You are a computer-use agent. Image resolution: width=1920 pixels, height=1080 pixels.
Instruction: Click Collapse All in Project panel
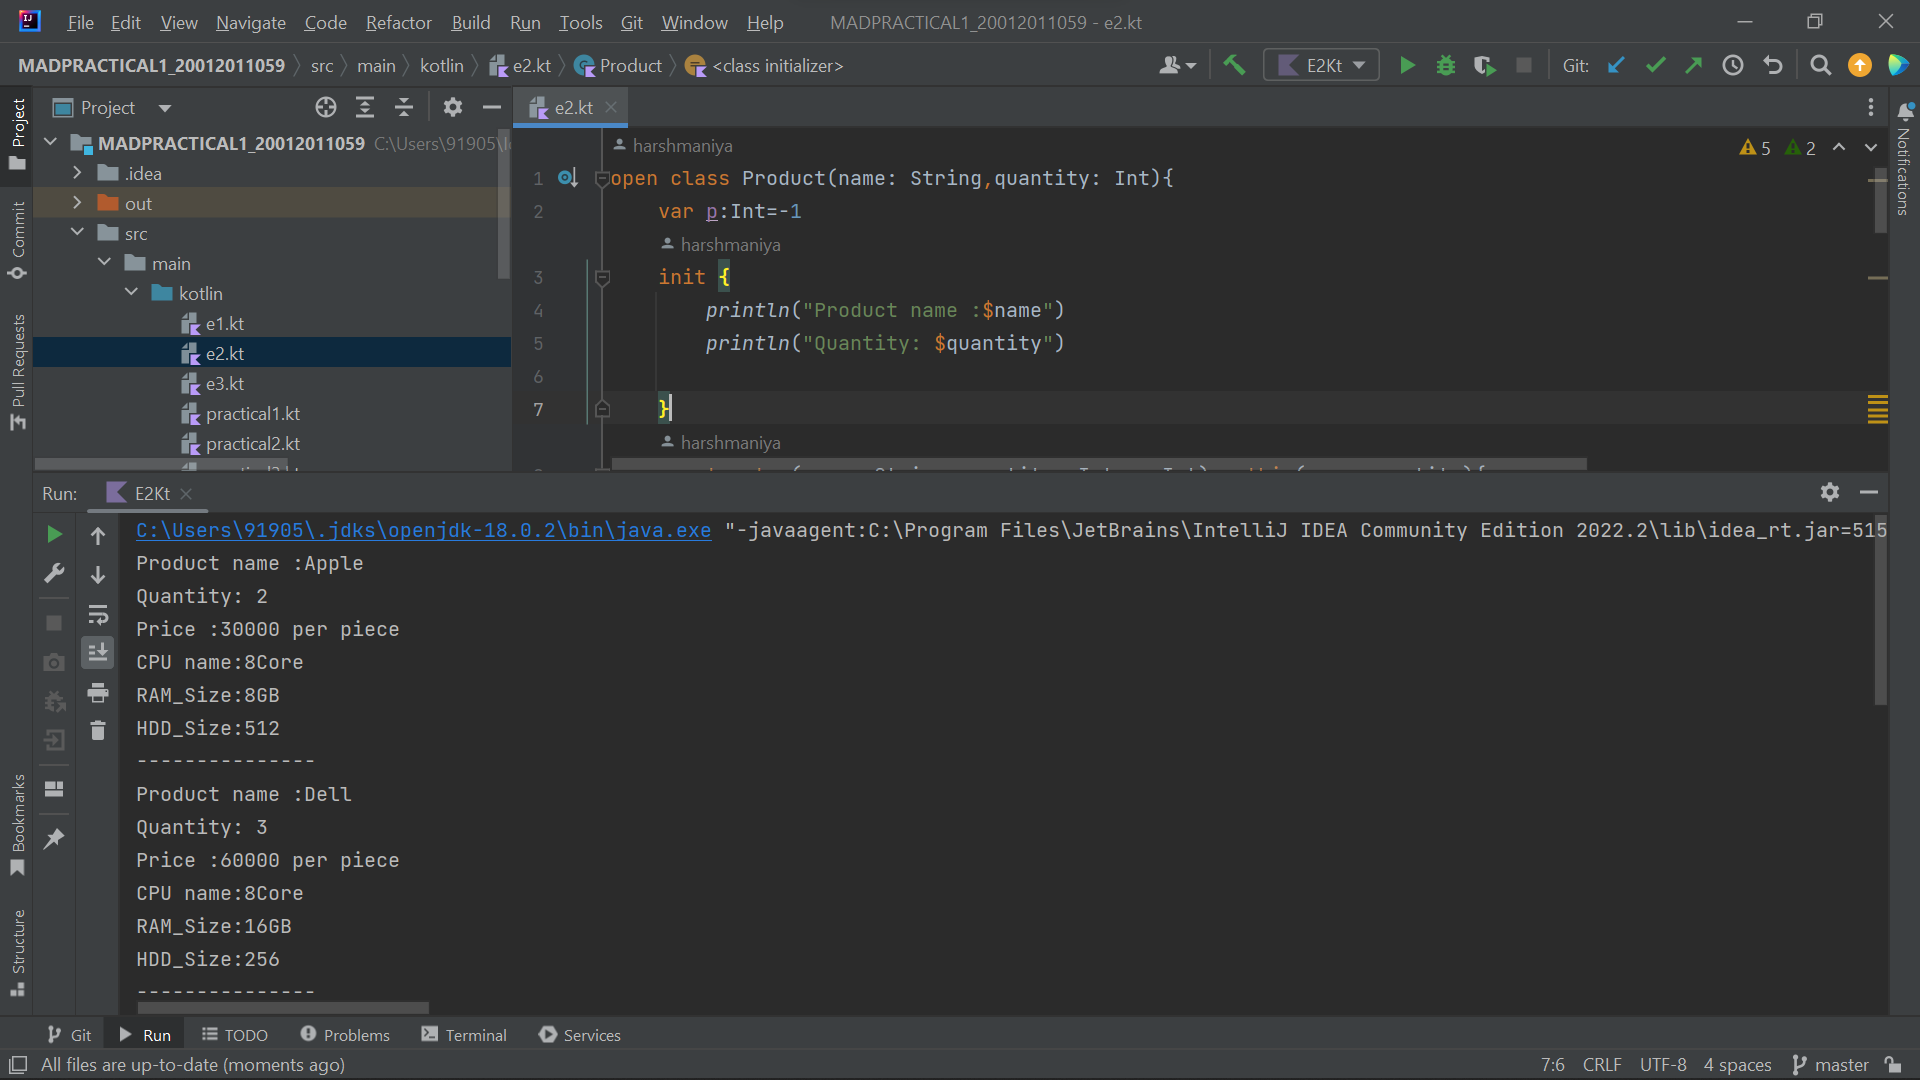[404, 107]
